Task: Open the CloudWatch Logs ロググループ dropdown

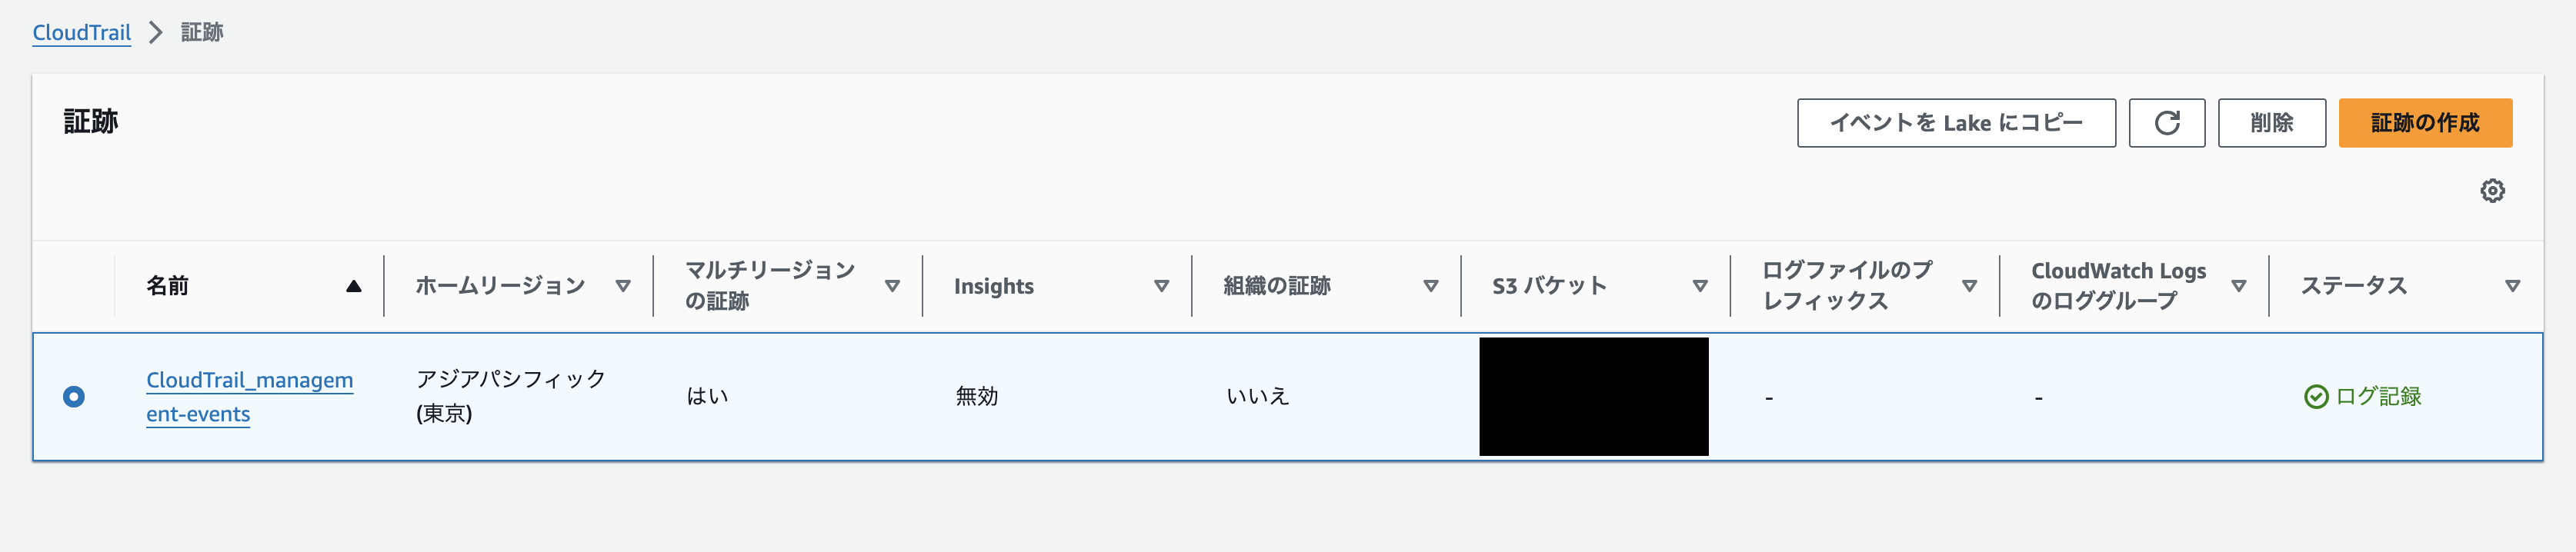Action: coord(2240,285)
